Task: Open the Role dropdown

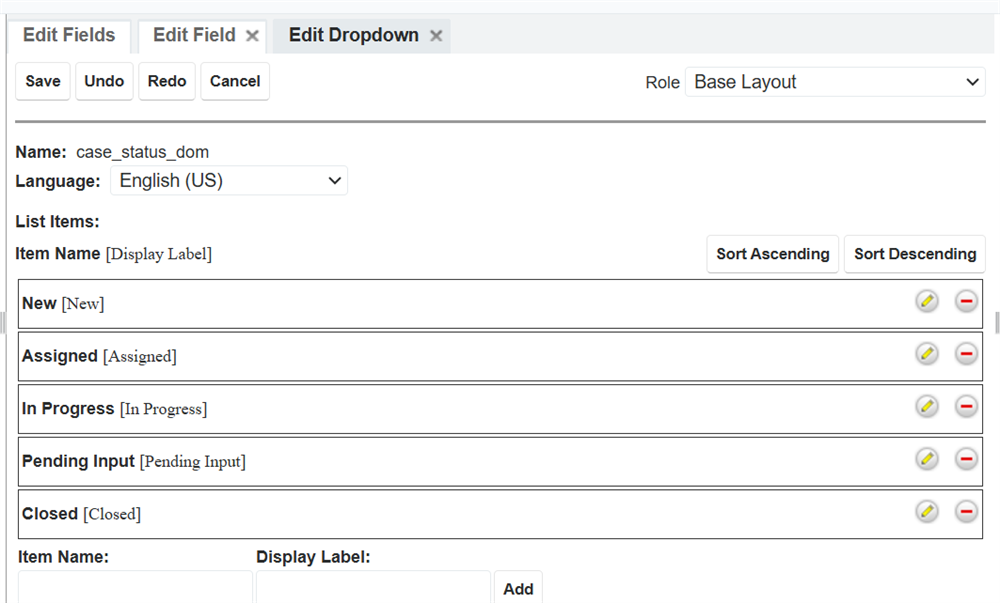Action: [x=835, y=82]
